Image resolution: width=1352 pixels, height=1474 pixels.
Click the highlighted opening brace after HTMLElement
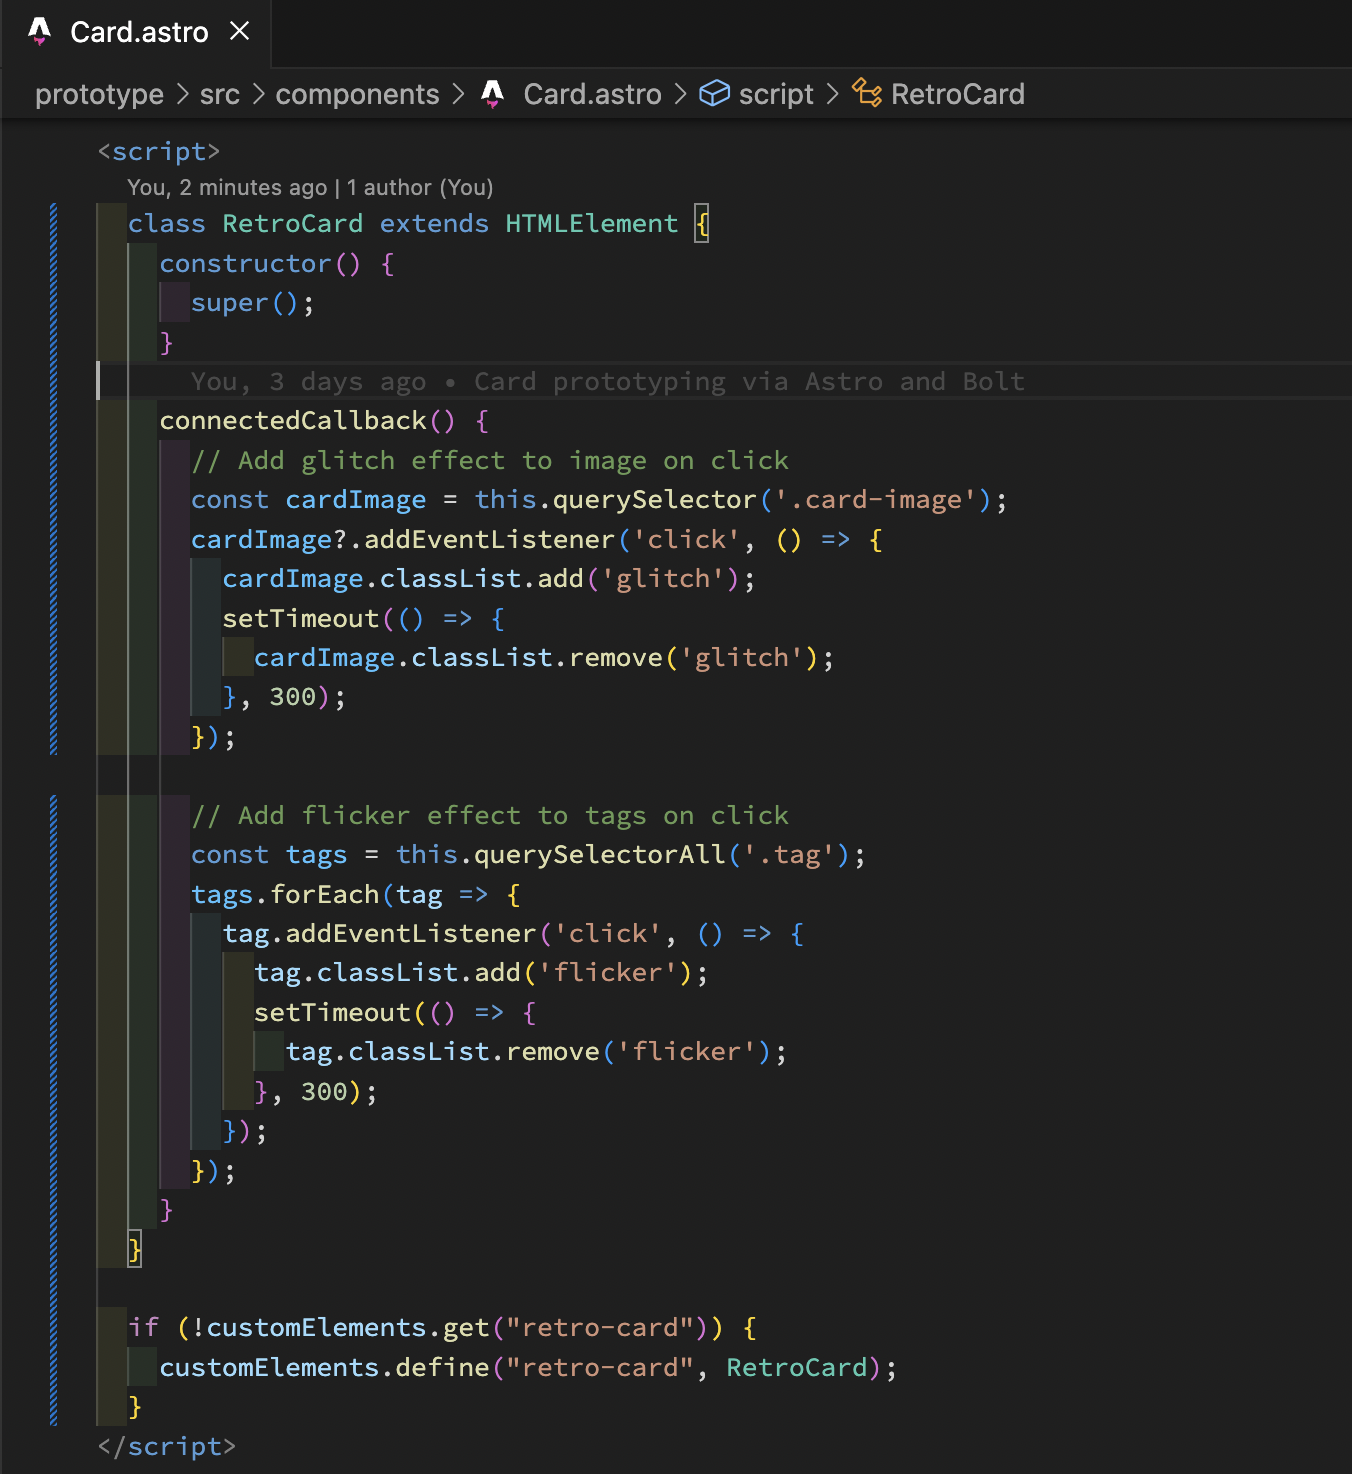pyautogui.click(x=702, y=223)
